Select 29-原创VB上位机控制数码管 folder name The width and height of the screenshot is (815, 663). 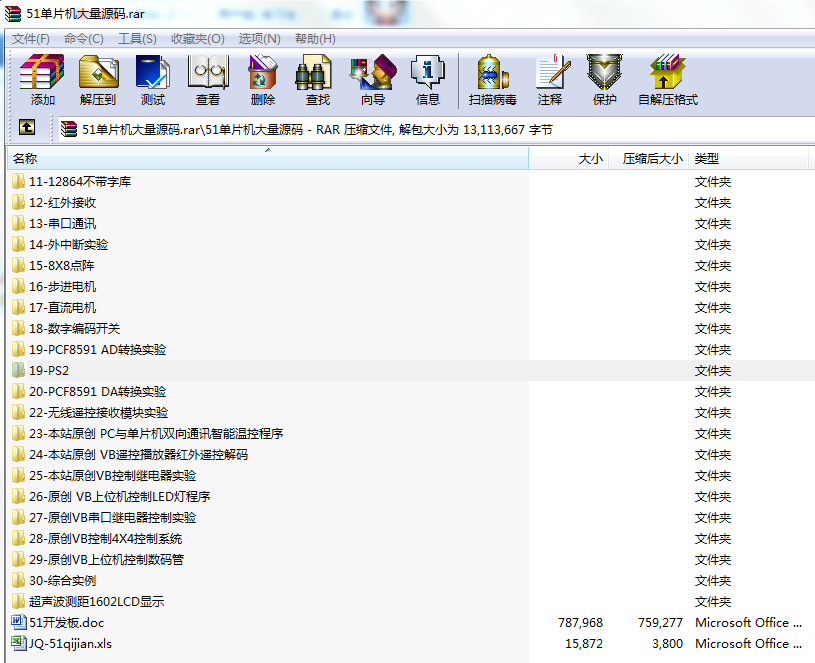coord(107,559)
